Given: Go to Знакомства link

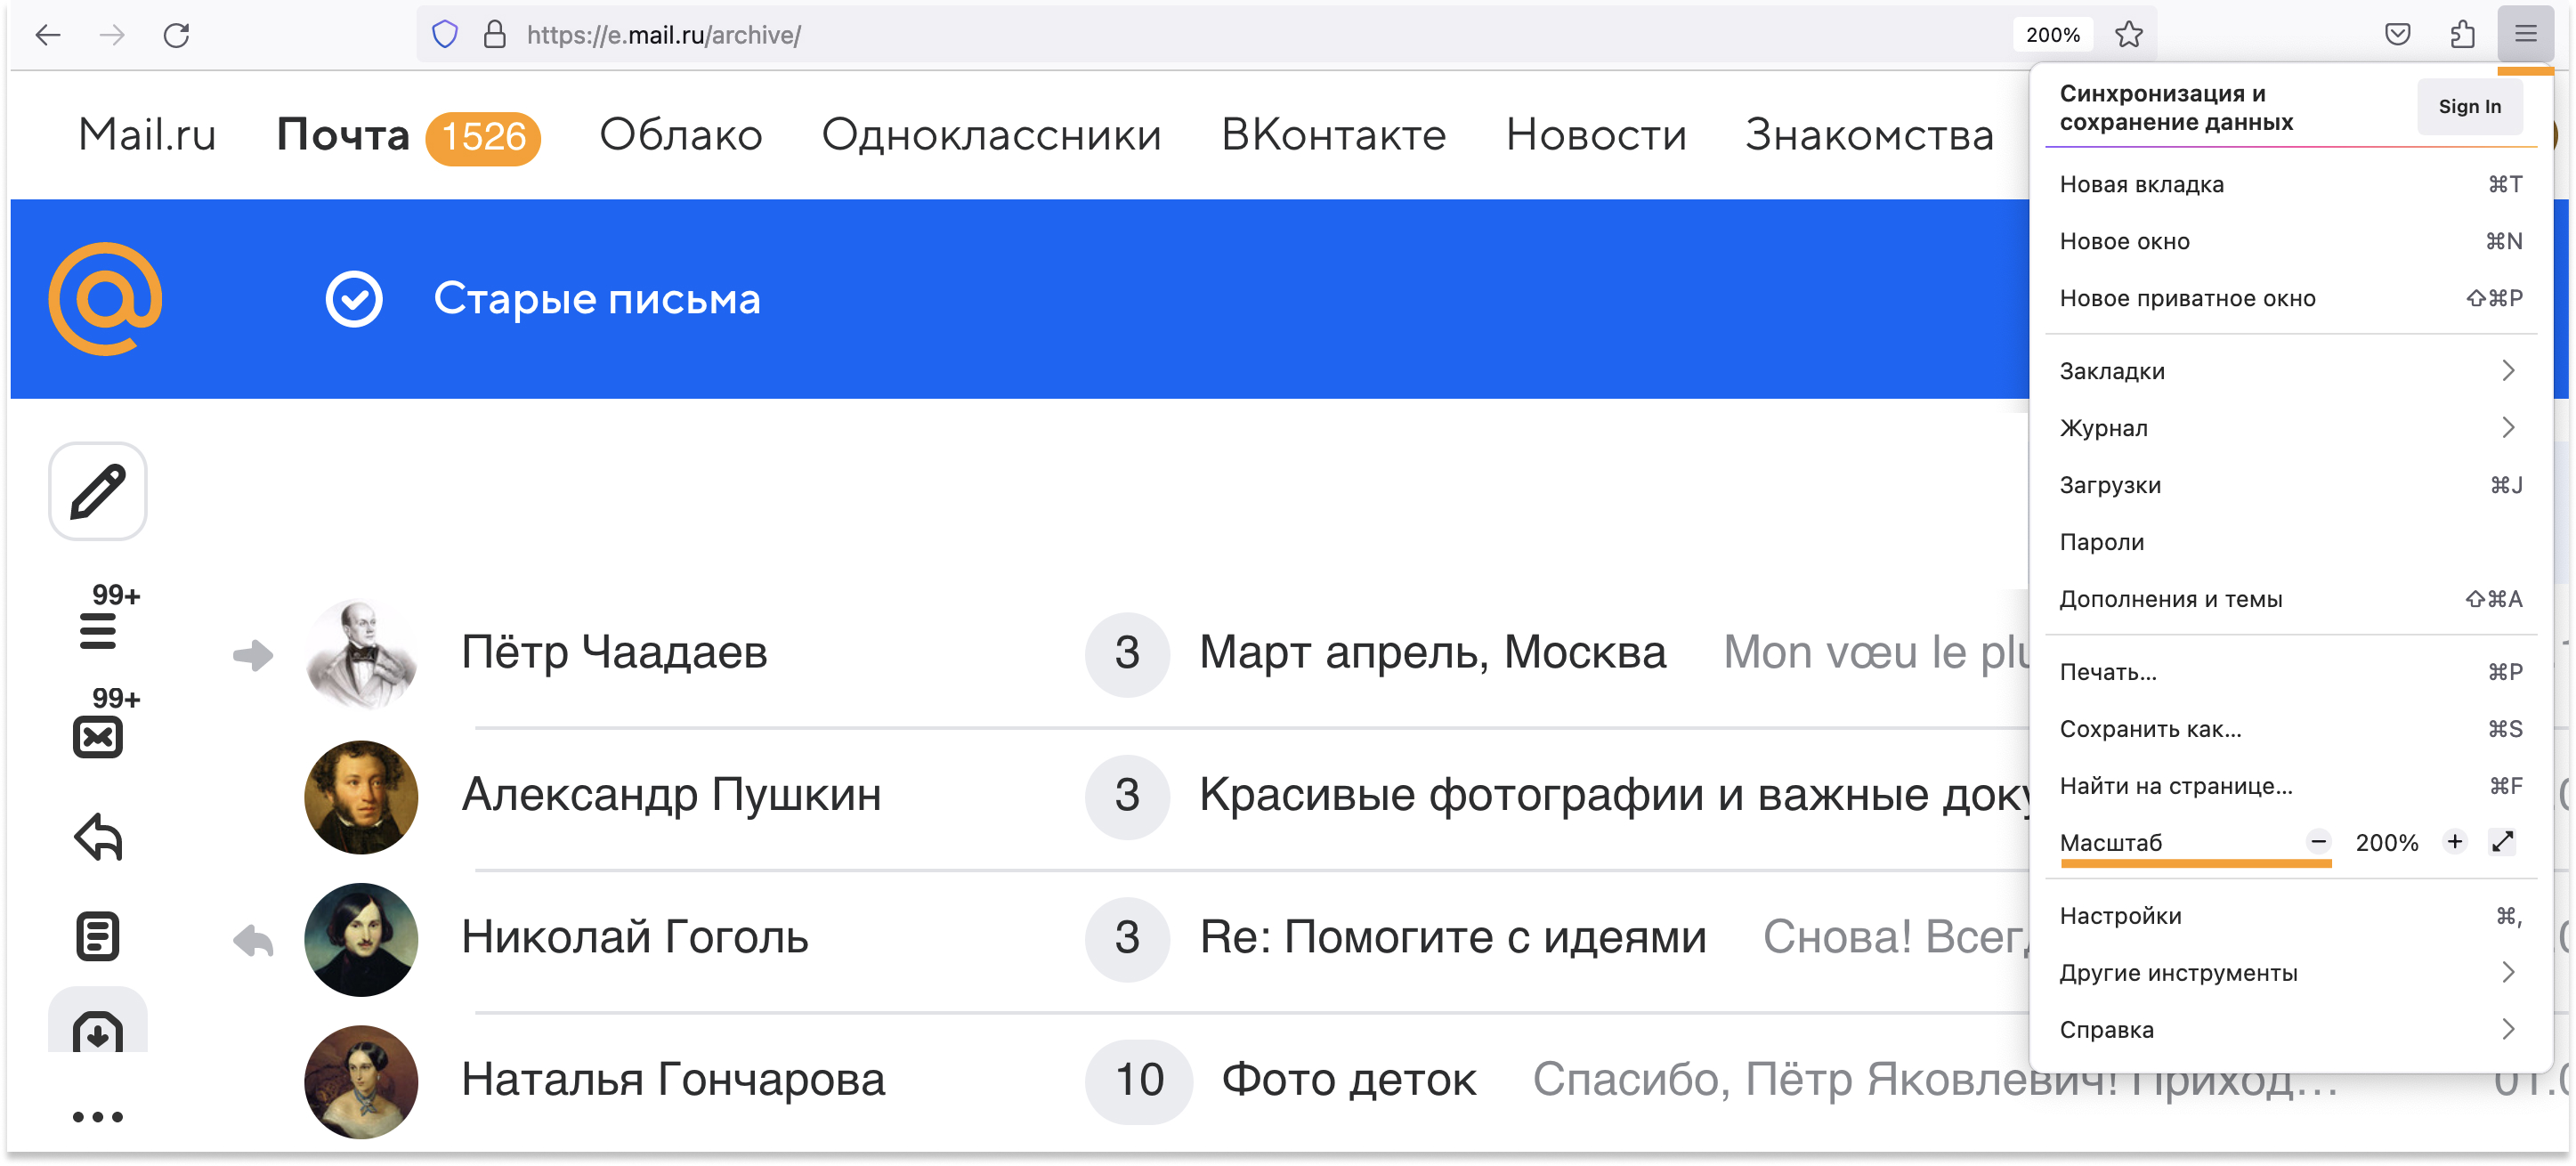Looking at the screenshot, I should pos(1869,135).
